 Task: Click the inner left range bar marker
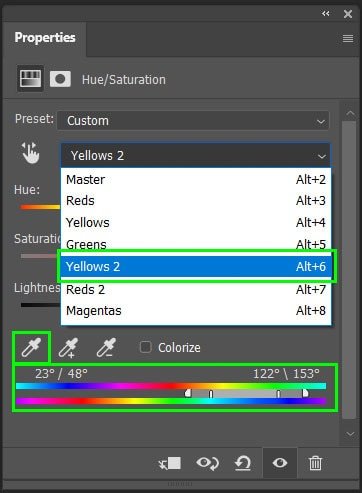pyautogui.click(x=211, y=394)
